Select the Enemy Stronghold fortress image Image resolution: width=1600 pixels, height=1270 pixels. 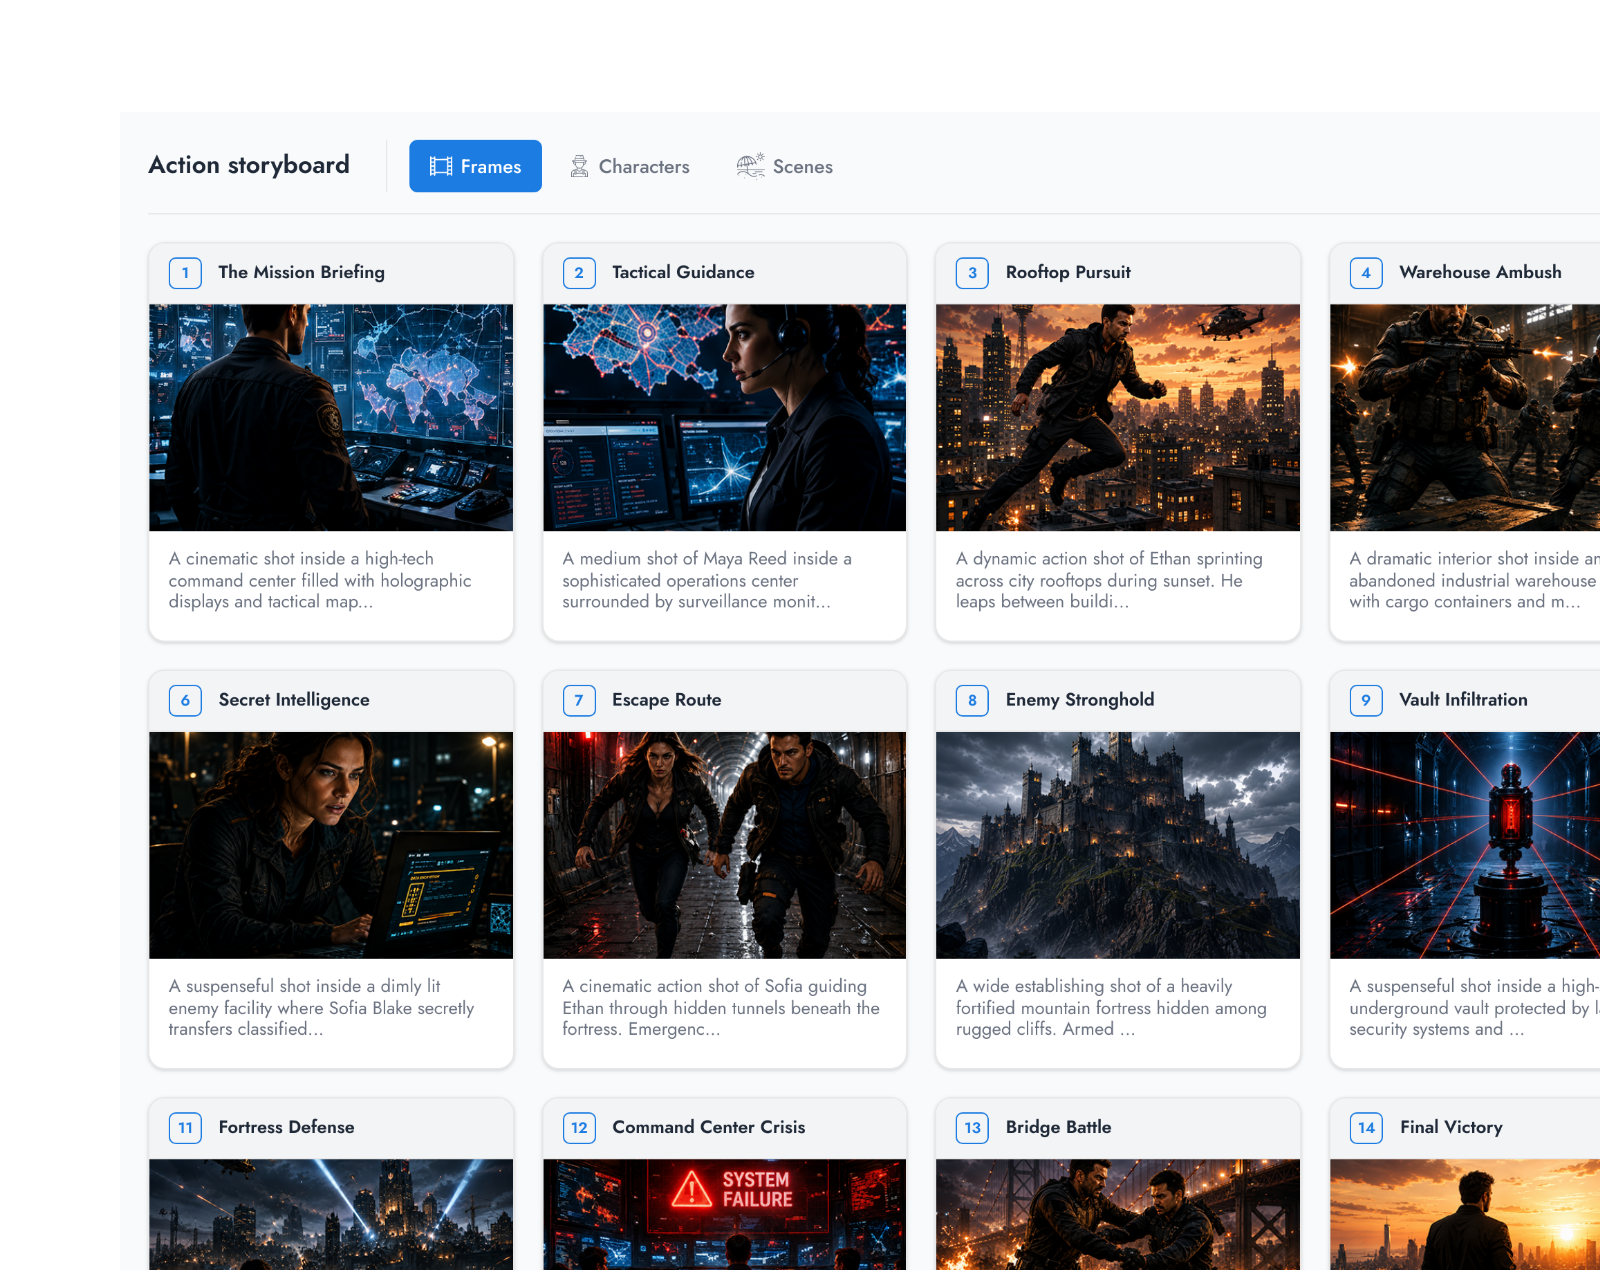click(x=1118, y=845)
